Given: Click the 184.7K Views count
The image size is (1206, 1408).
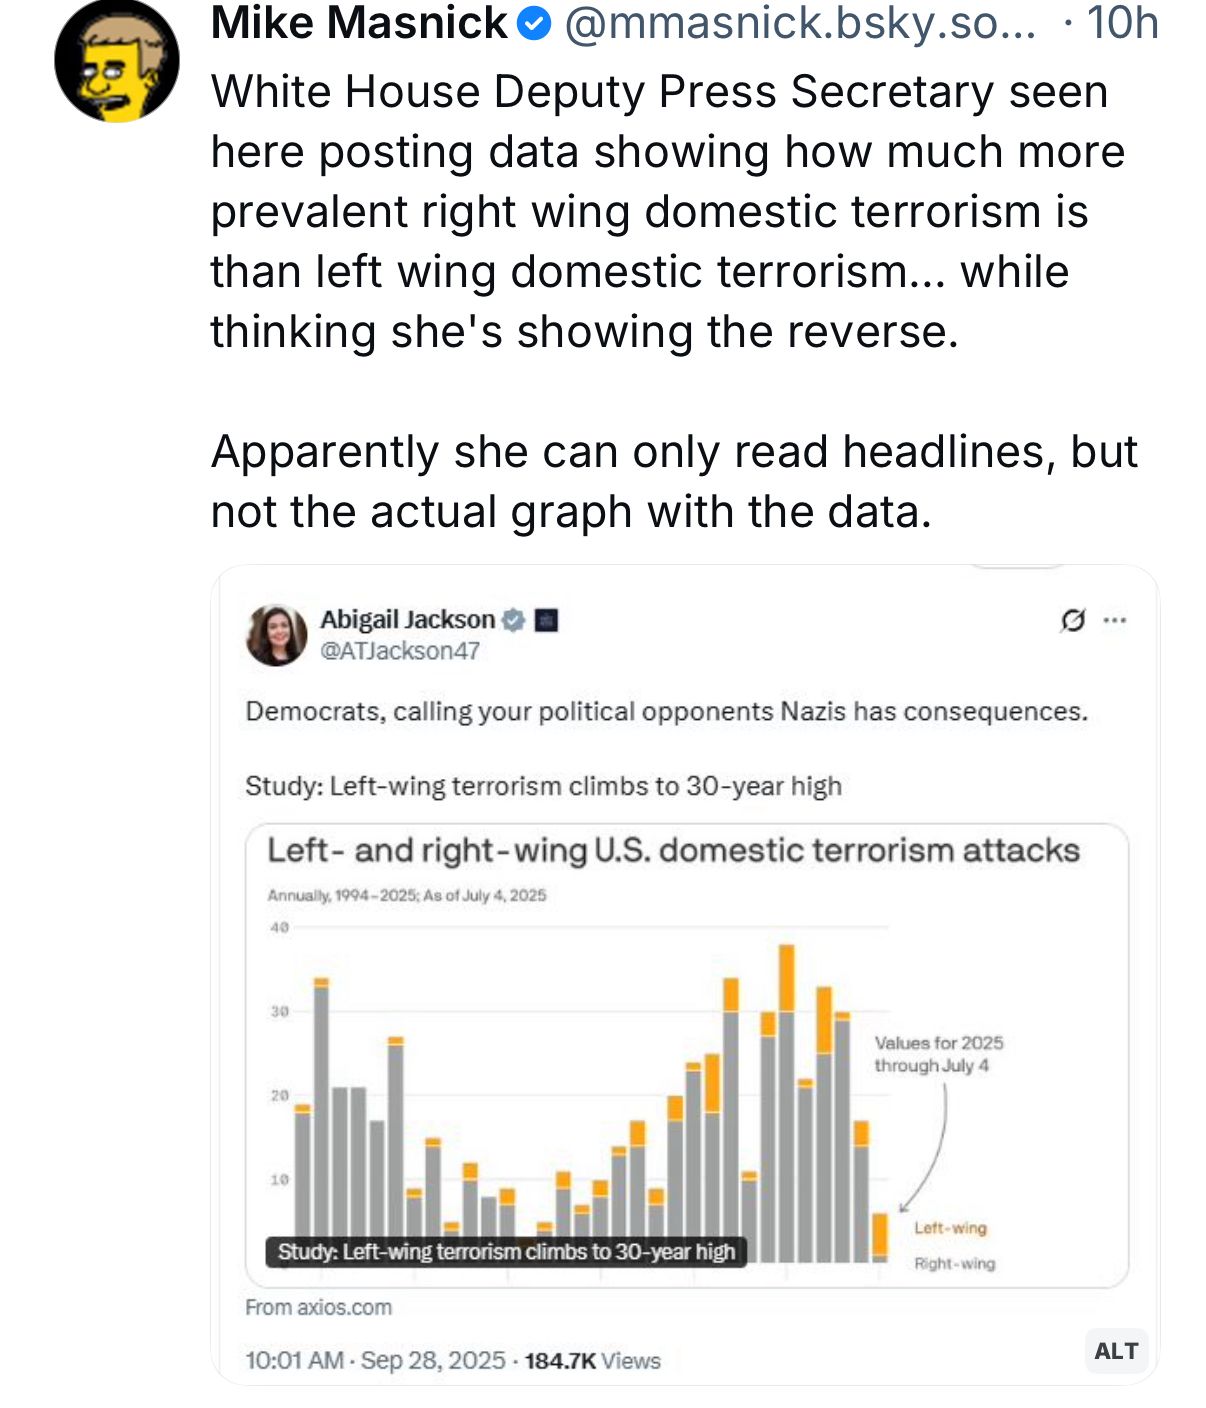Looking at the screenshot, I should click(x=593, y=1361).
